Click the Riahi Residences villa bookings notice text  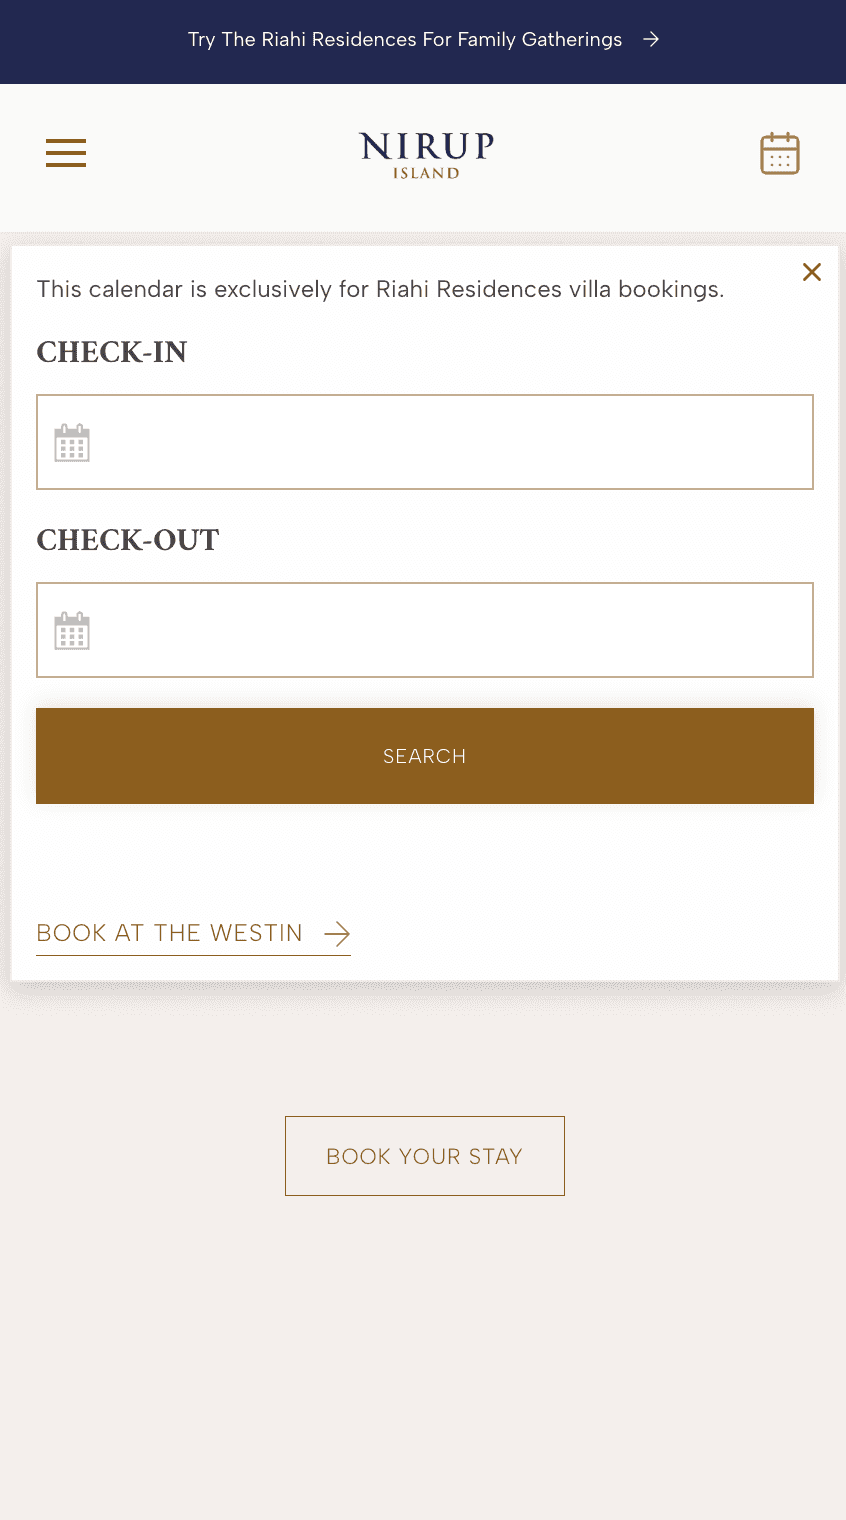click(380, 290)
